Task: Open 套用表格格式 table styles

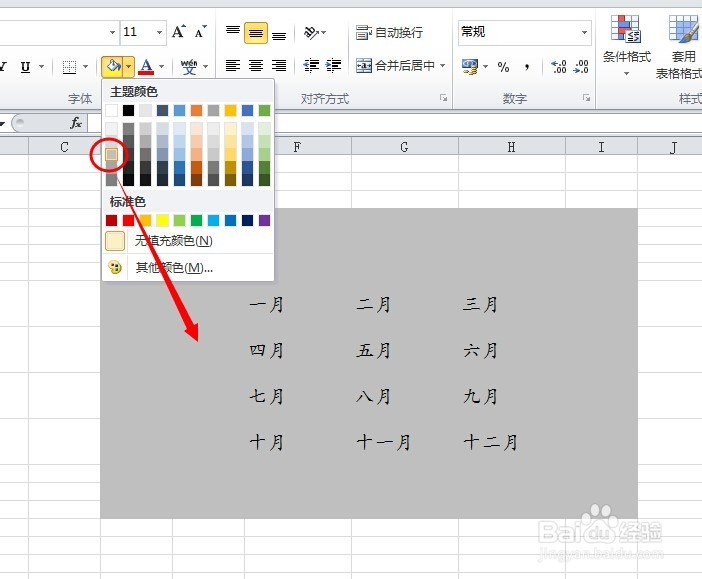Action: 681,47
